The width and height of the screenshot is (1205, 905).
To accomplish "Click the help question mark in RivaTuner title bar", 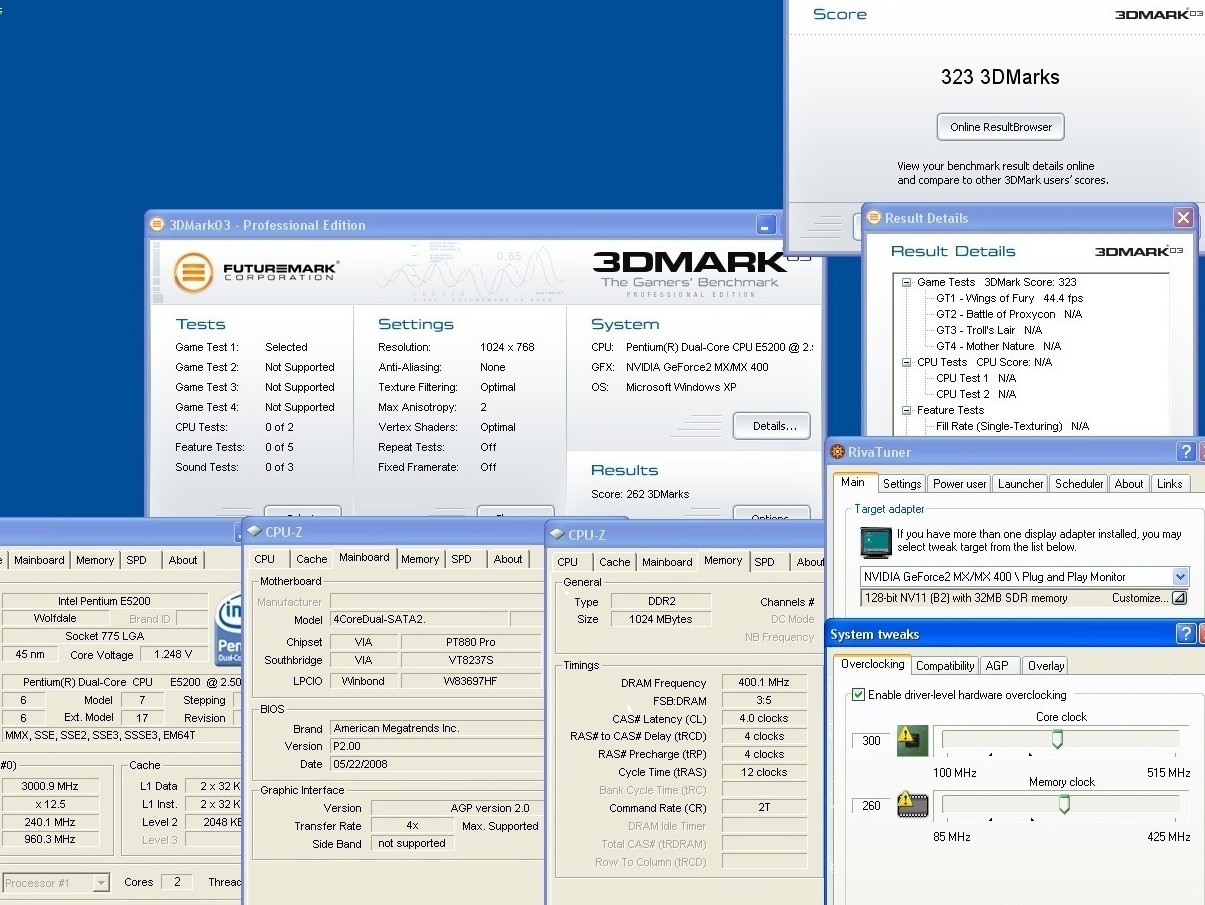I will click(x=1185, y=451).
